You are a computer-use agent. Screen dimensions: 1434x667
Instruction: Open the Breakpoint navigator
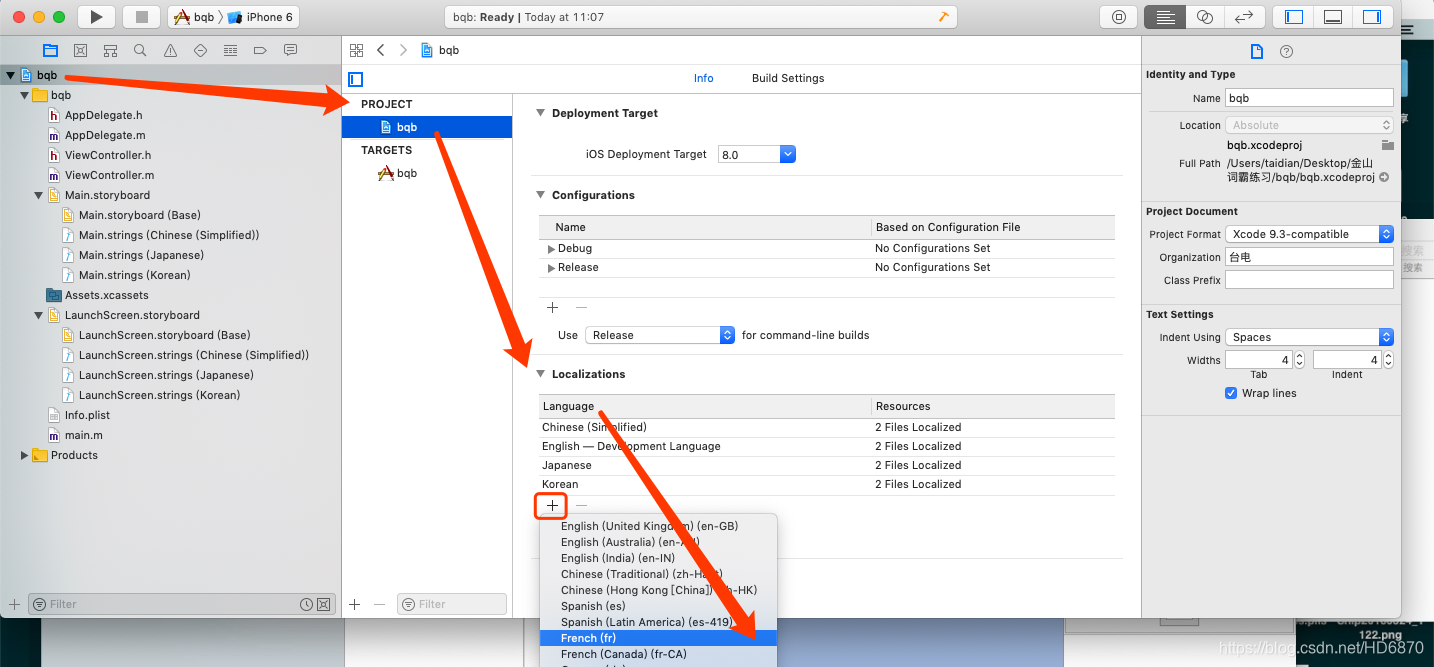(x=260, y=50)
